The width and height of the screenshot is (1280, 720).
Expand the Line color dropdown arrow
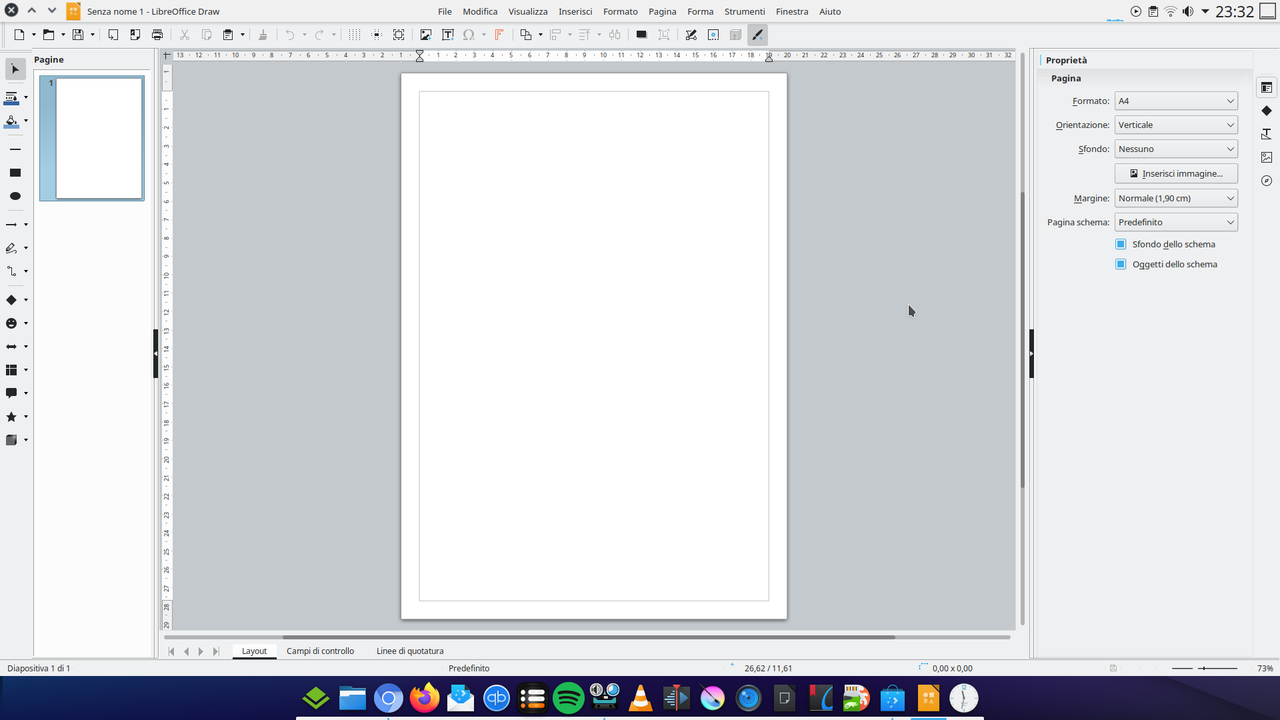25,98
